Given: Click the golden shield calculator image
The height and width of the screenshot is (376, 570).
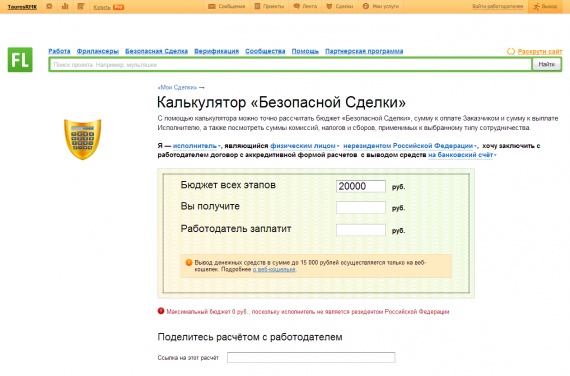Looking at the screenshot, I should 83,139.
